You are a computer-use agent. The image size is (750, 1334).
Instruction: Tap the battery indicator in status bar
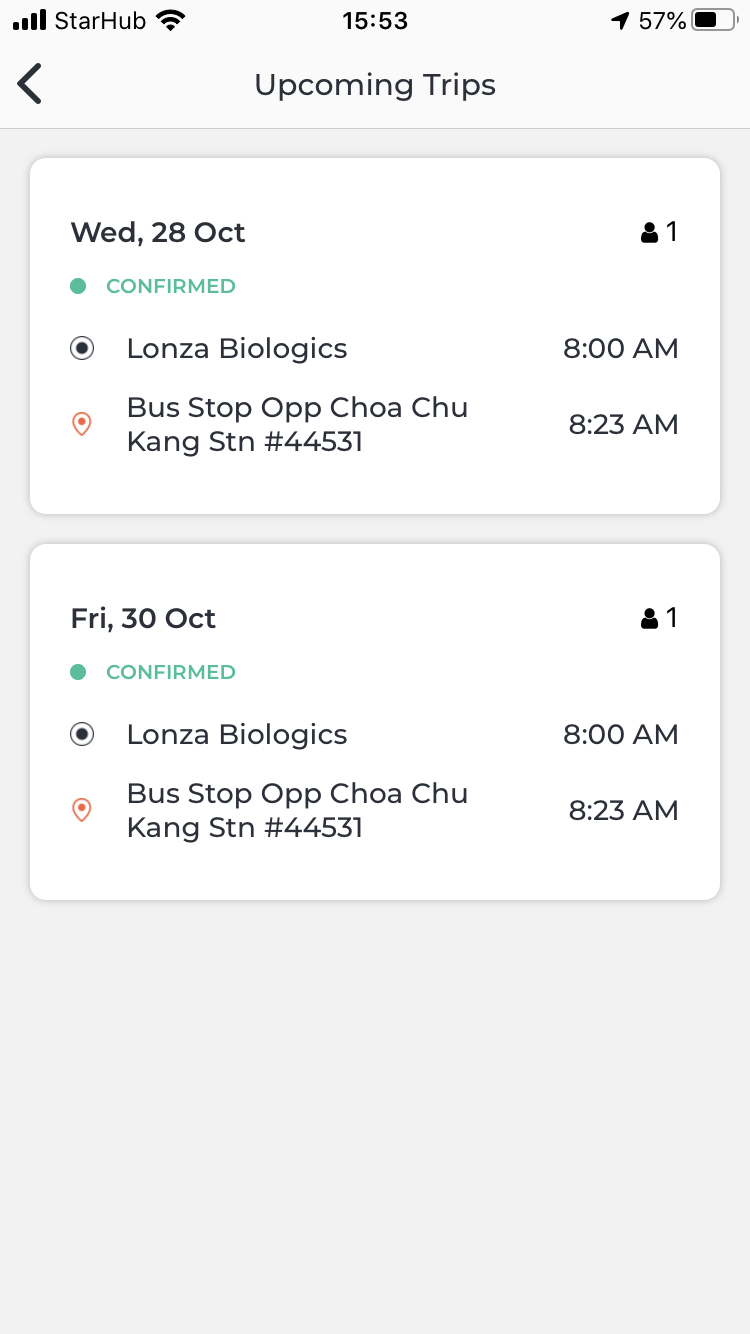713,21
